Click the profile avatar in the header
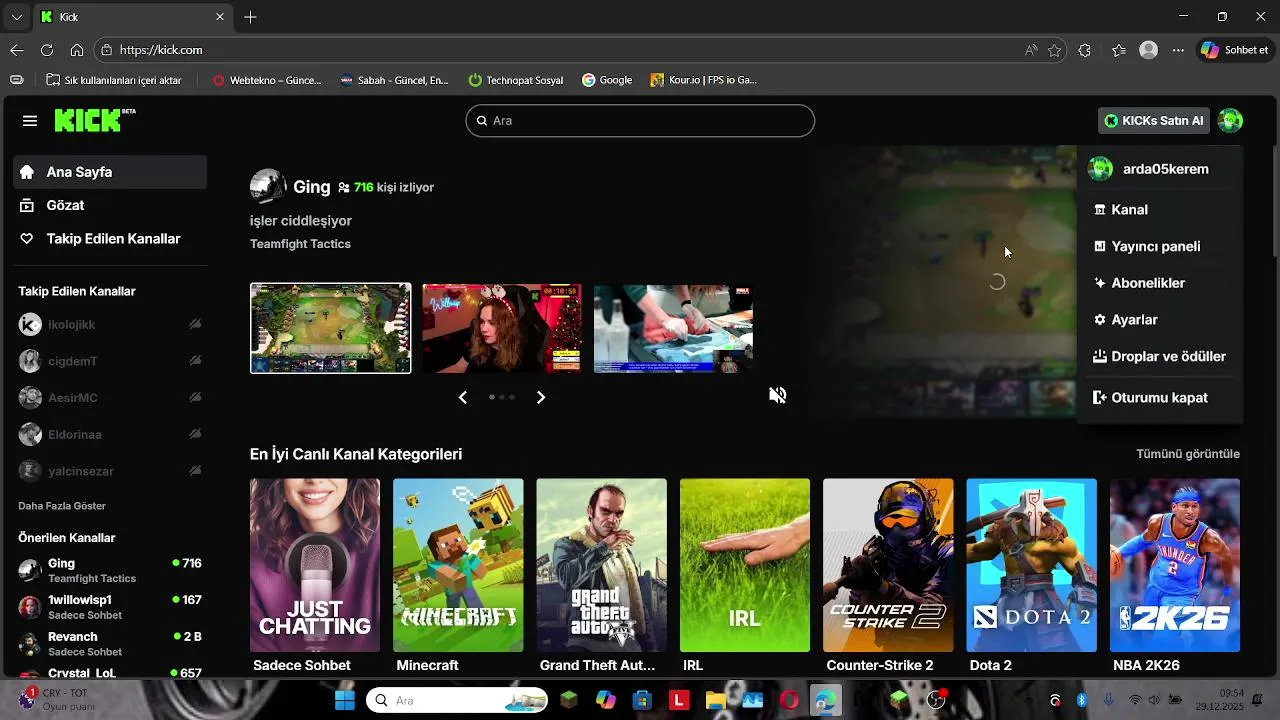 (x=1230, y=121)
